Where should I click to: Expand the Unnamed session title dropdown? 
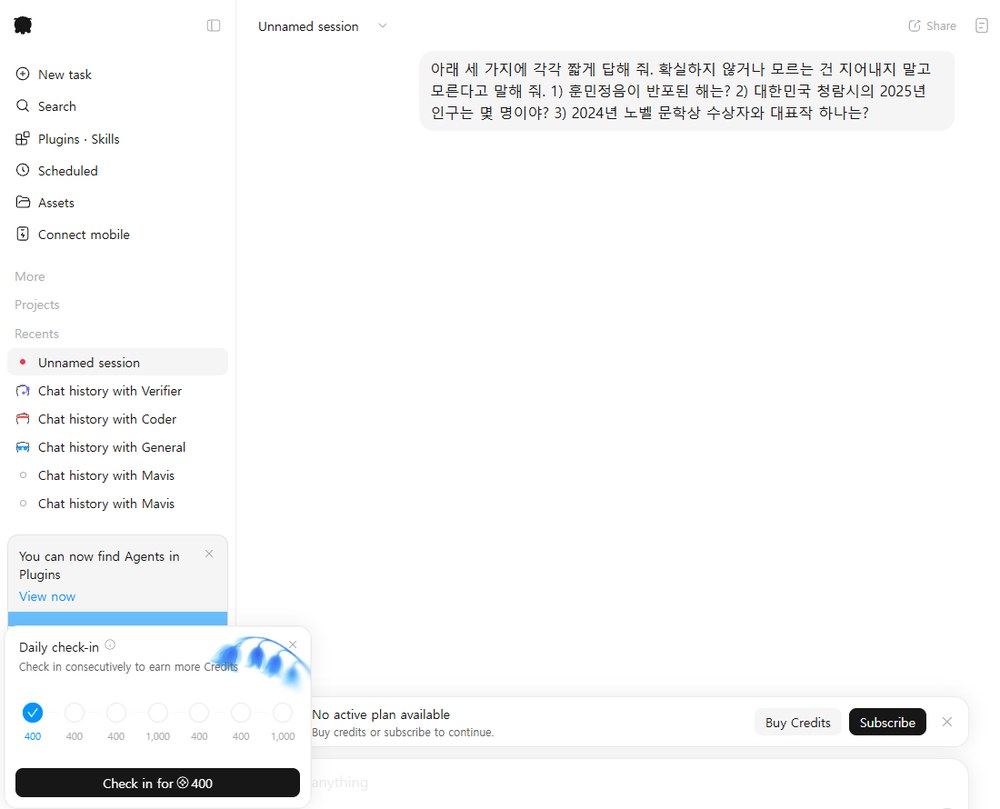click(382, 26)
